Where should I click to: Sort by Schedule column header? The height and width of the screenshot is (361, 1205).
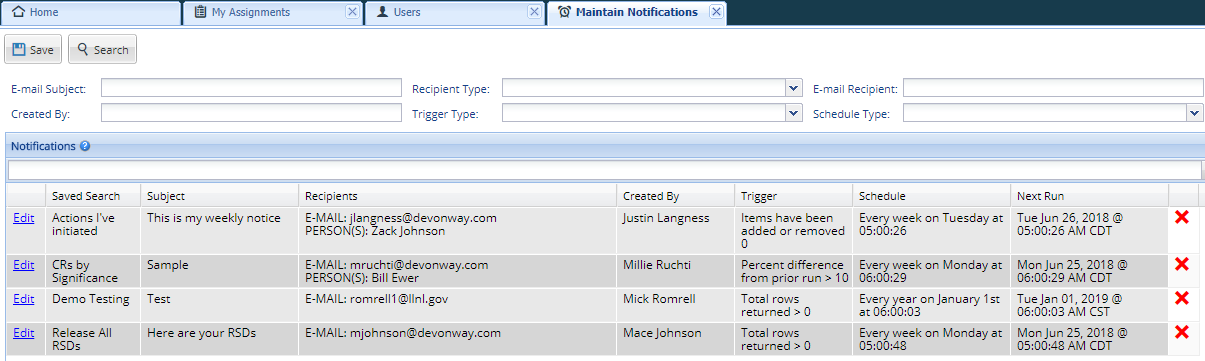(x=931, y=196)
